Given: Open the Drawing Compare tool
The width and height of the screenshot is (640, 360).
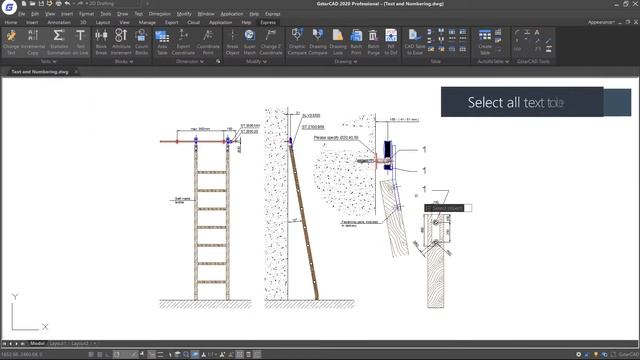Looking at the screenshot, I should 318,42.
